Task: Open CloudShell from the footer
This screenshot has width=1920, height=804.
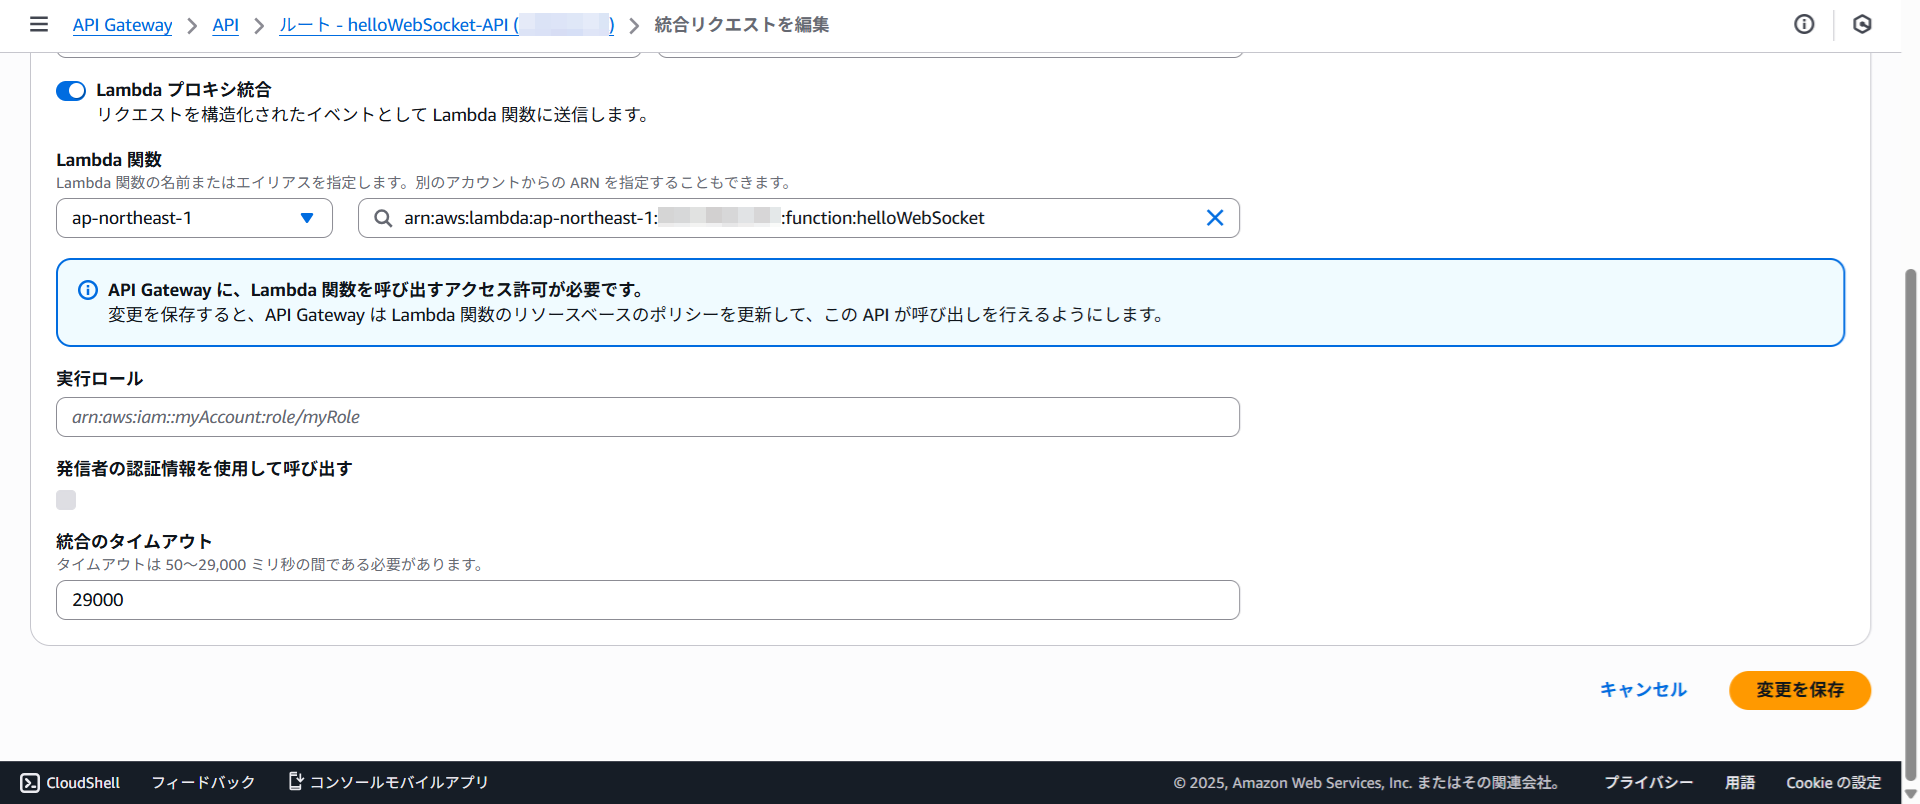Action: [x=70, y=782]
